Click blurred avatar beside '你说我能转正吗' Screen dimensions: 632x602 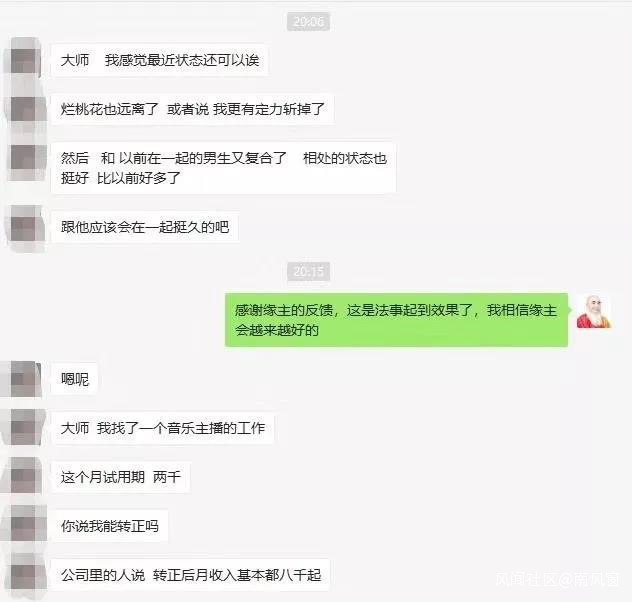tap(23, 525)
